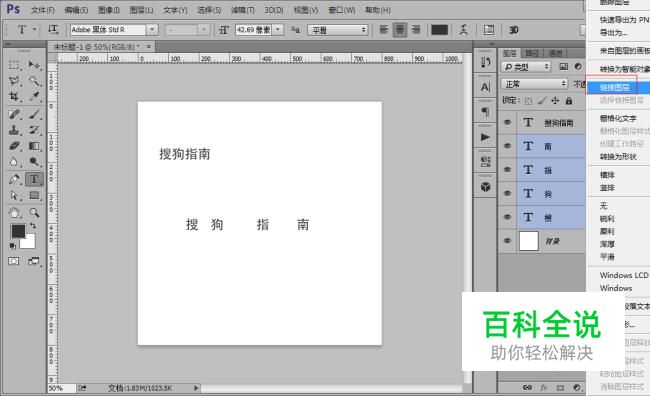
Task: Open the Paragraph panel icon in dock
Action: coord(485,112)
